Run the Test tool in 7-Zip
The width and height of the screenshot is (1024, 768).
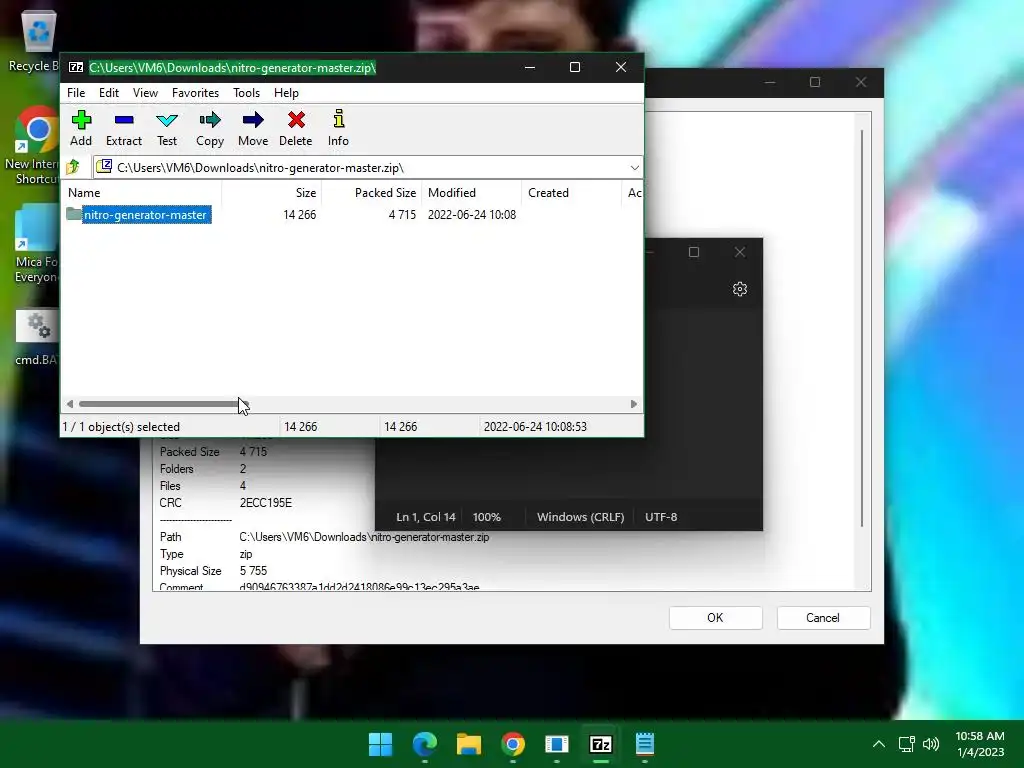tap(167, 128)
